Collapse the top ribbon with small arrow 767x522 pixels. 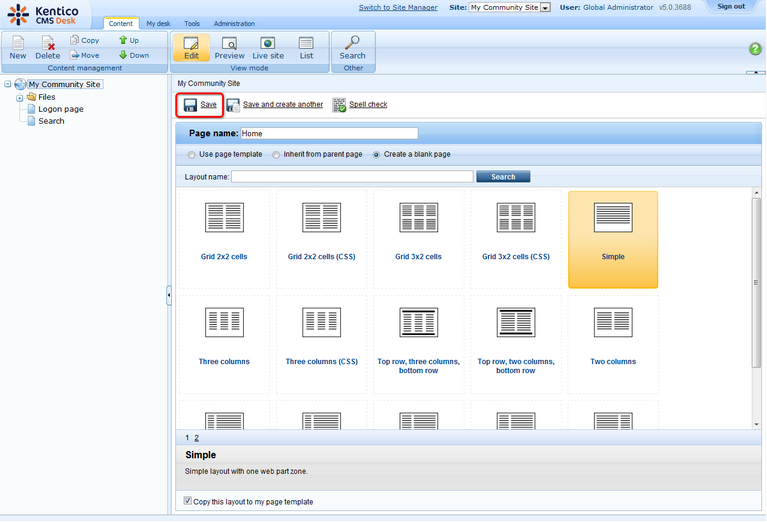[x=756, y=72]
